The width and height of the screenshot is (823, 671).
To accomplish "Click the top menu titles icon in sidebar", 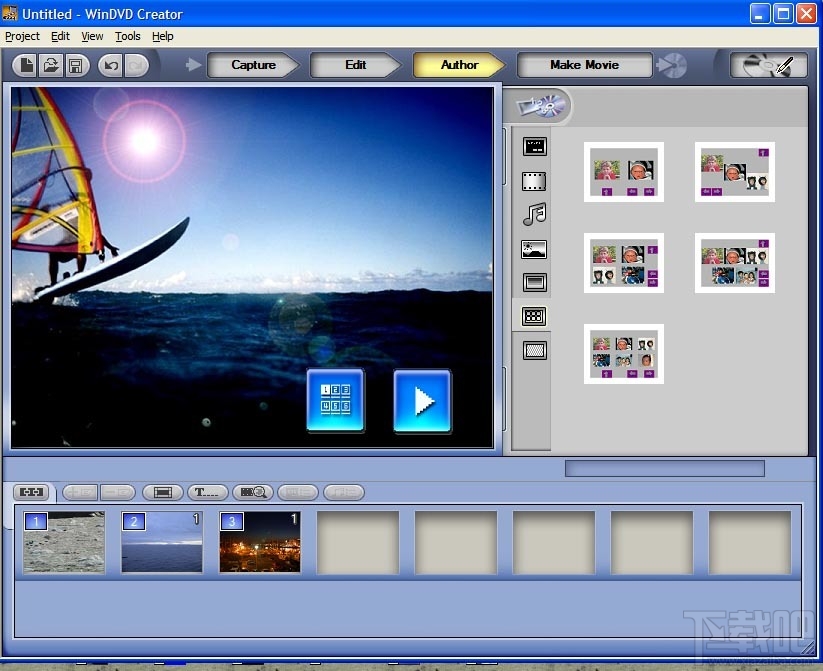I will tap(534, 147).
